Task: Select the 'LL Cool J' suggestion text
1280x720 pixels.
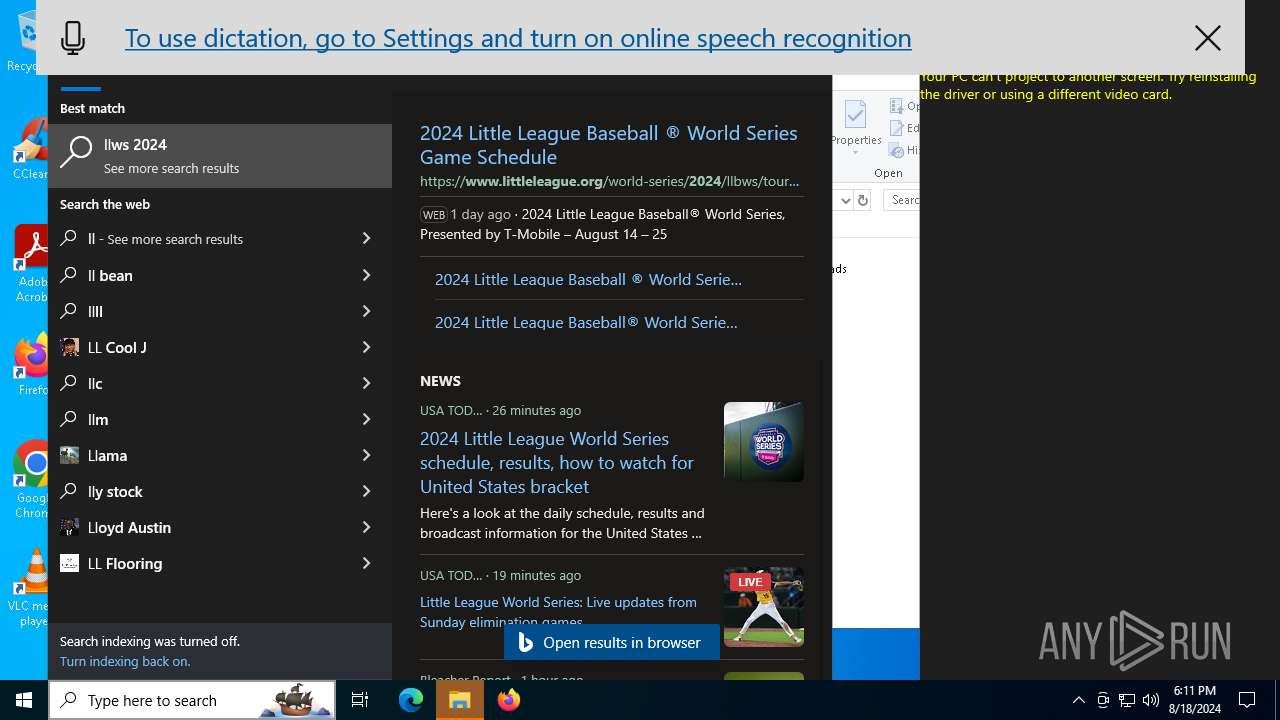Action: click(x=117, y=347)
